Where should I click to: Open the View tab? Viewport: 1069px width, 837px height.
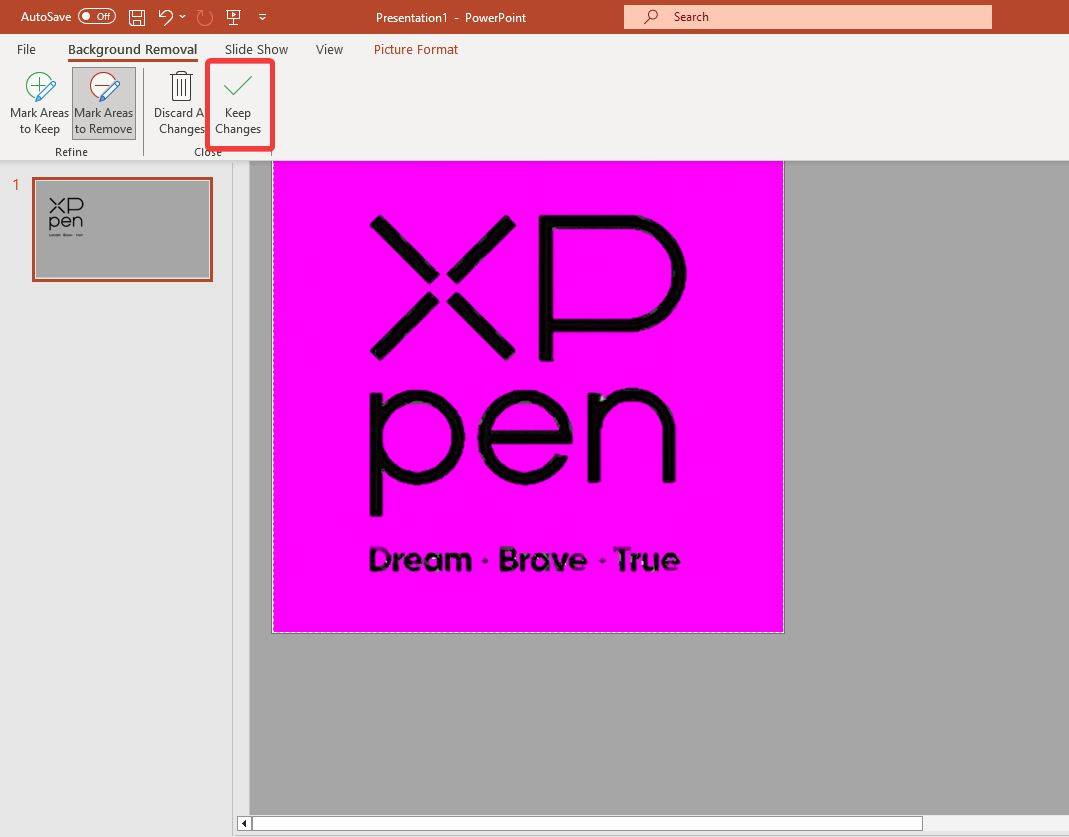pos(329,49)
